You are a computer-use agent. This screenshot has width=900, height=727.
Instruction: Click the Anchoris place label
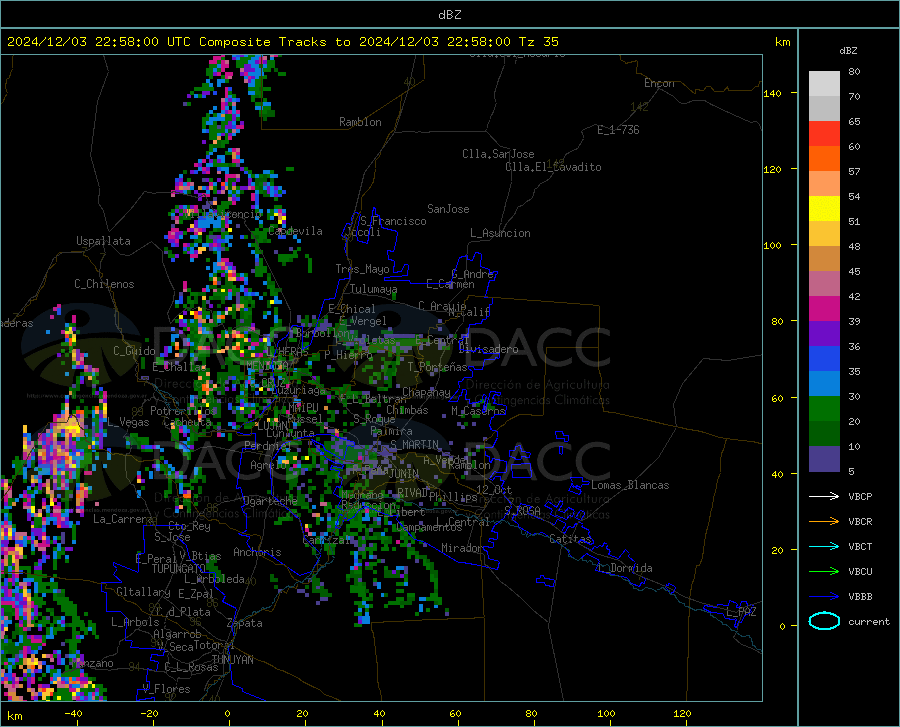coord(257,552)
